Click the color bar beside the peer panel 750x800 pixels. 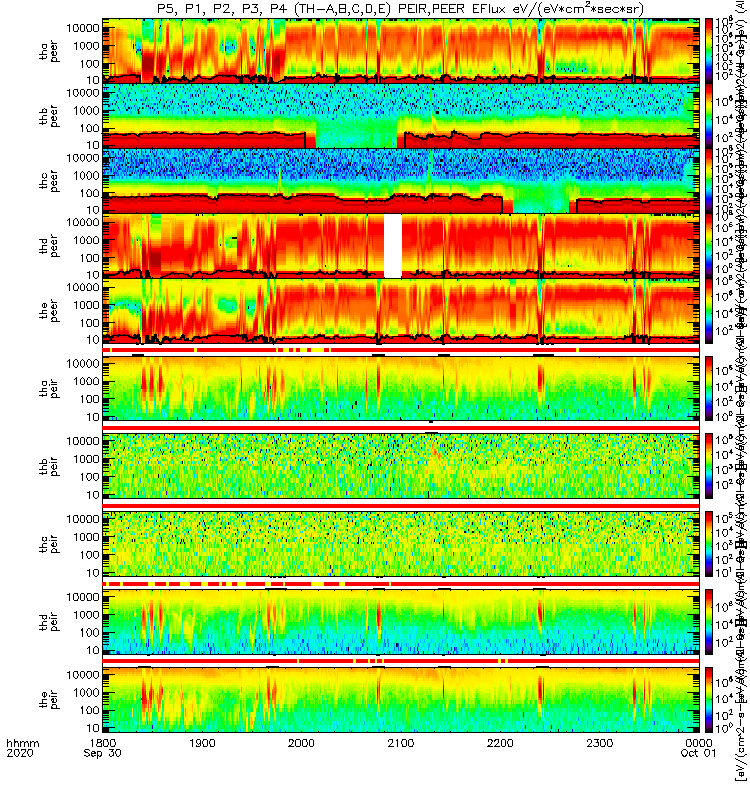[x=709, y=311]
